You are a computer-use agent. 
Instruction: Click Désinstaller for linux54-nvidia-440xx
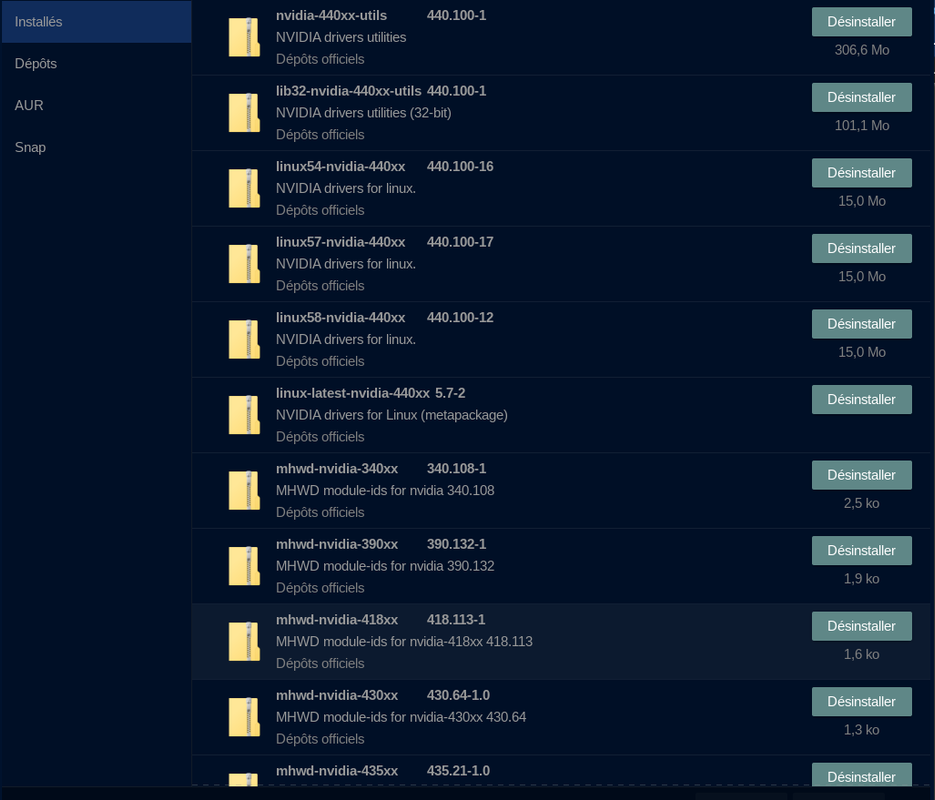[x=862, y=173]
